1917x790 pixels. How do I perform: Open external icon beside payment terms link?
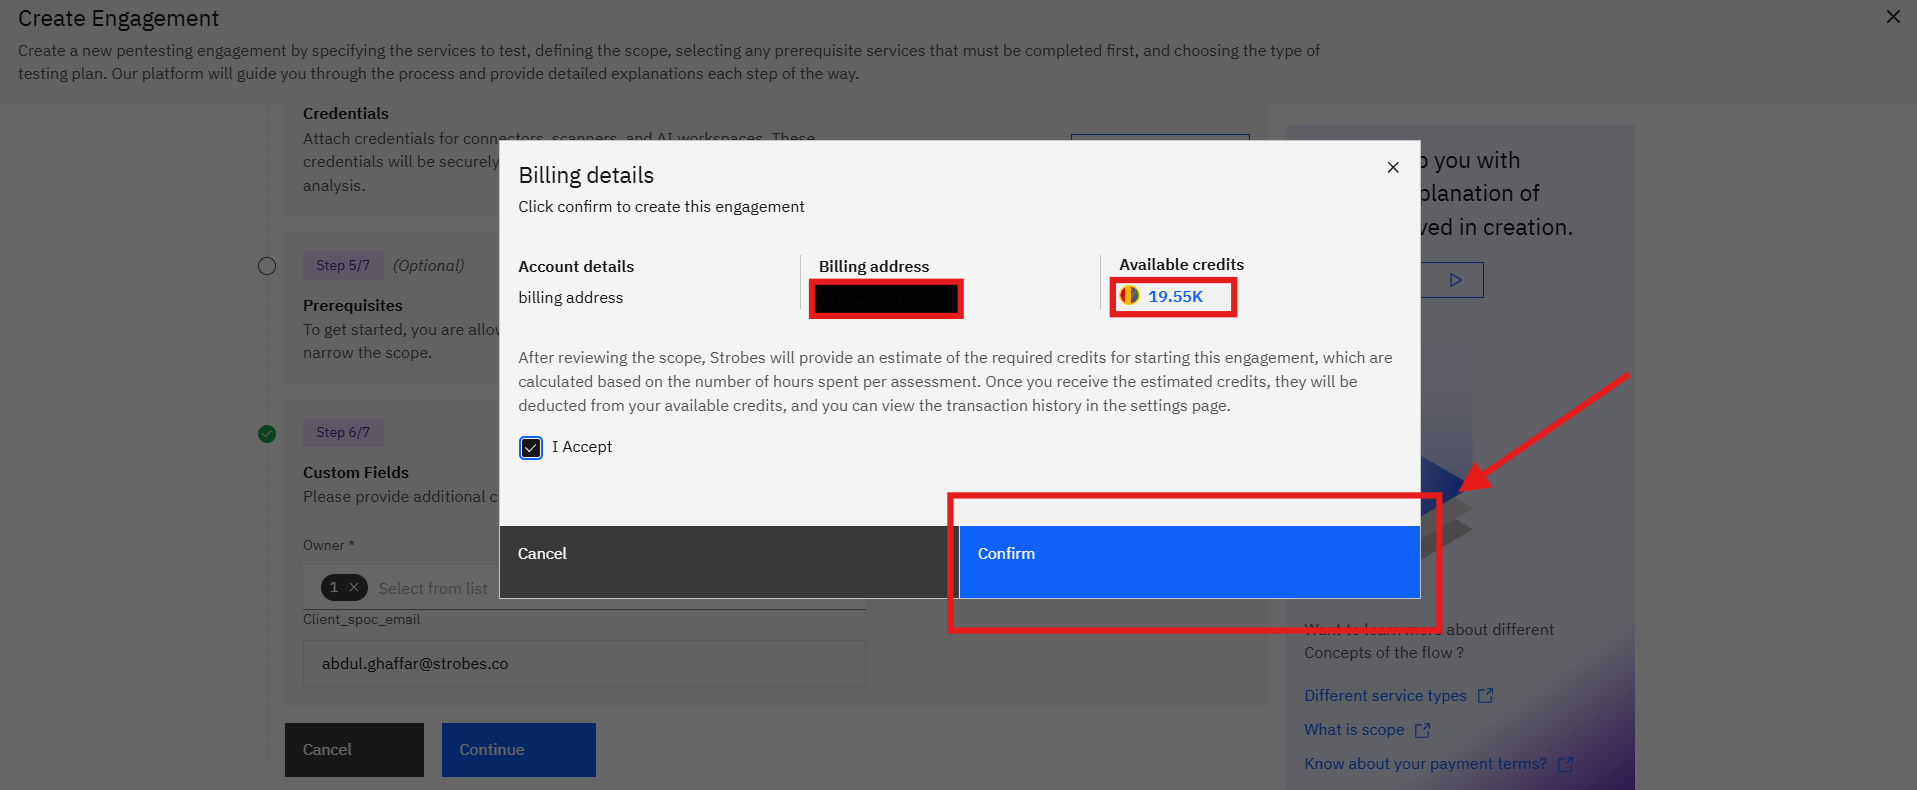[x=1566, y=764]
